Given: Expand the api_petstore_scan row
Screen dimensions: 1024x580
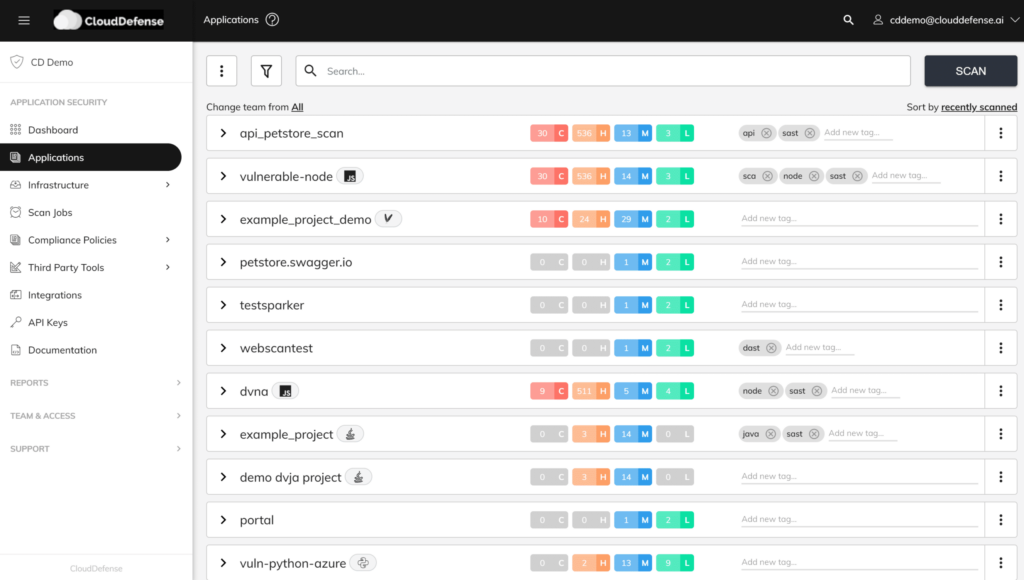Looking at the screenshot, I should [x=223, y=133].
